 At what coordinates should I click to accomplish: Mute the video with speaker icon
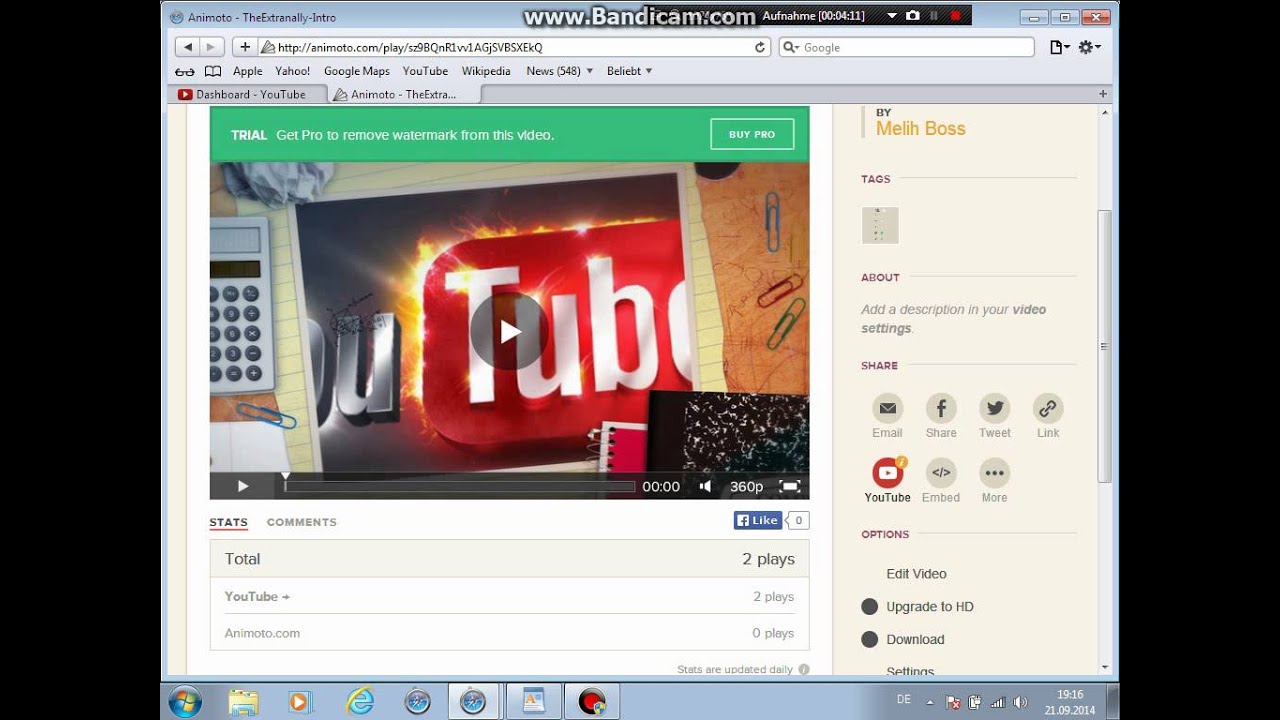(705, 486)
